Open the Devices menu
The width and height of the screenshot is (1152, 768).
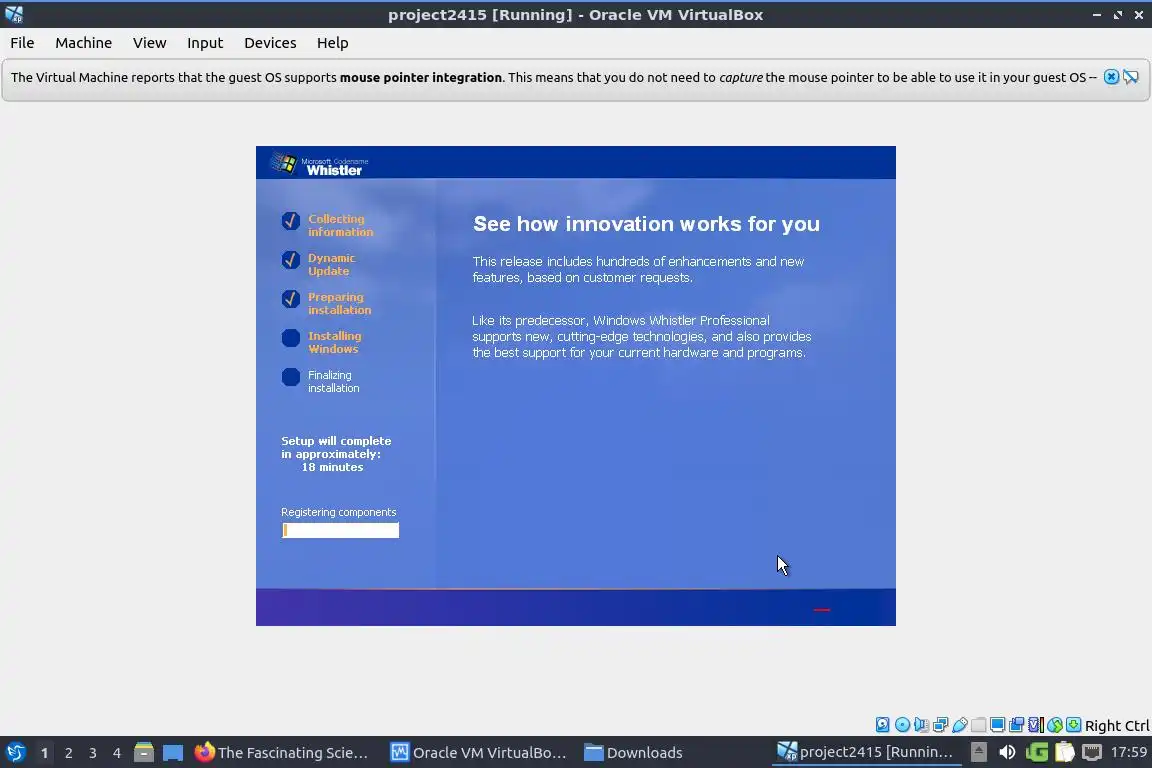point(270,43)
